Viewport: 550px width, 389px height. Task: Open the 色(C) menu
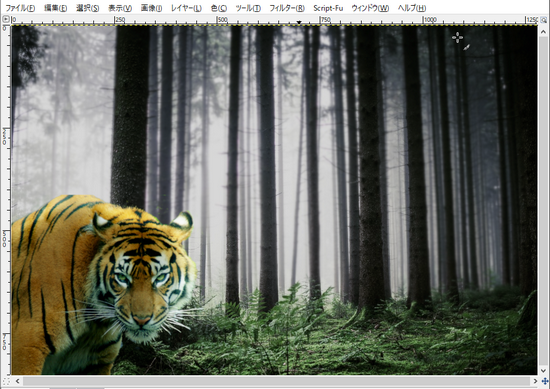pos(219,8)
